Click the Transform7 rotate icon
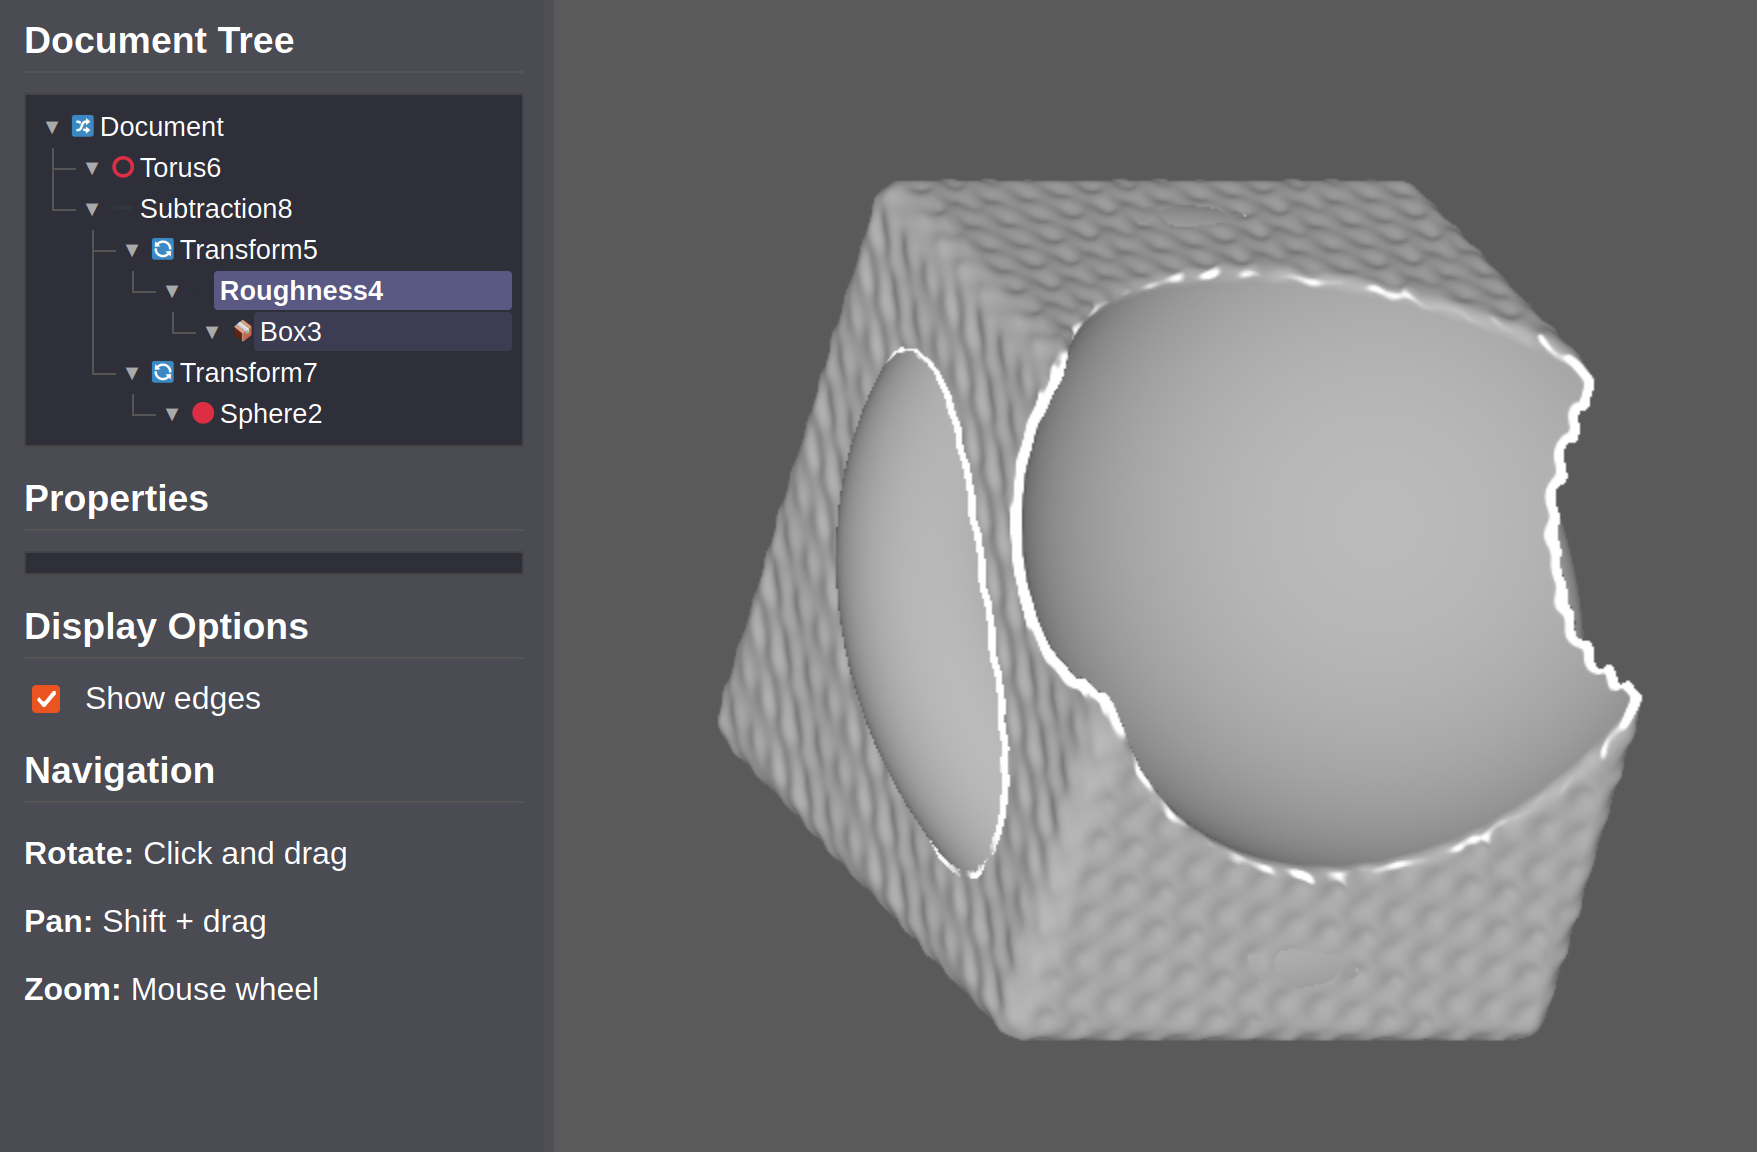The image size is (1757, 1152). click(162, 372)
